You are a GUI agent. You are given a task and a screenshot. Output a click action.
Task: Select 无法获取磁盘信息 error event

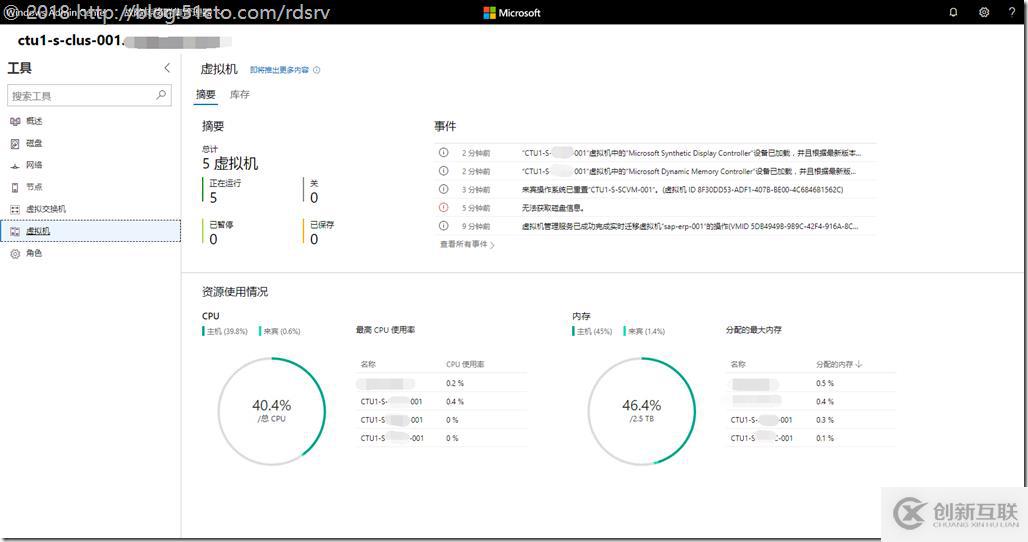click(x=655, y=208)
